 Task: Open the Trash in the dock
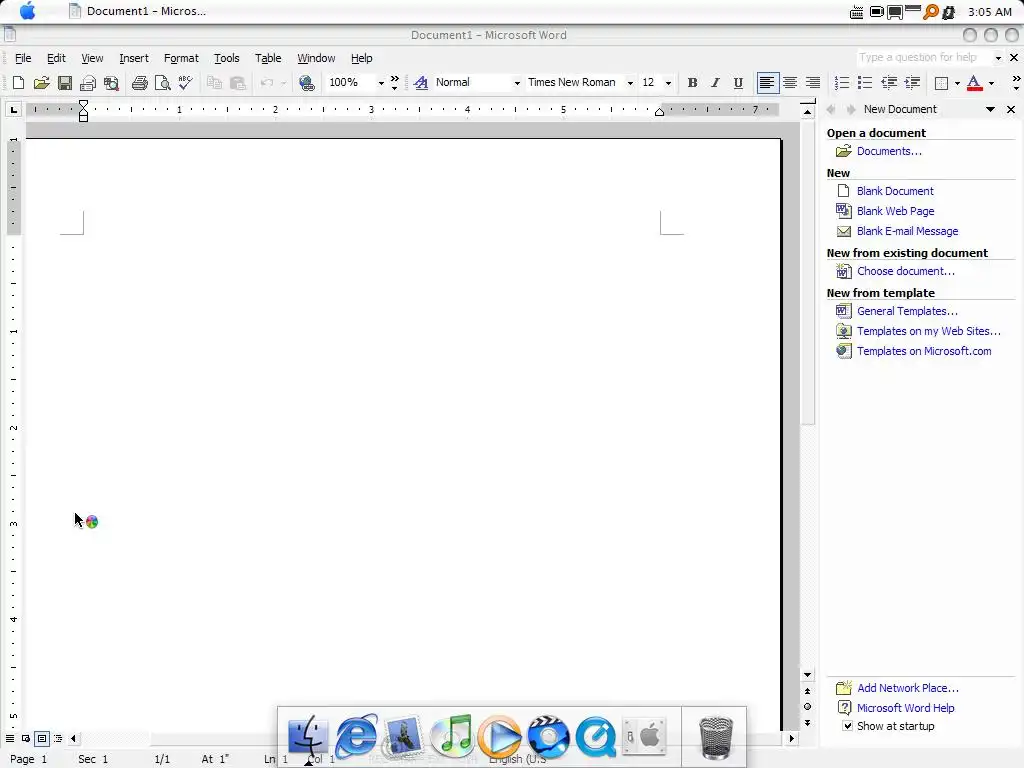click(x=716, y=737)
